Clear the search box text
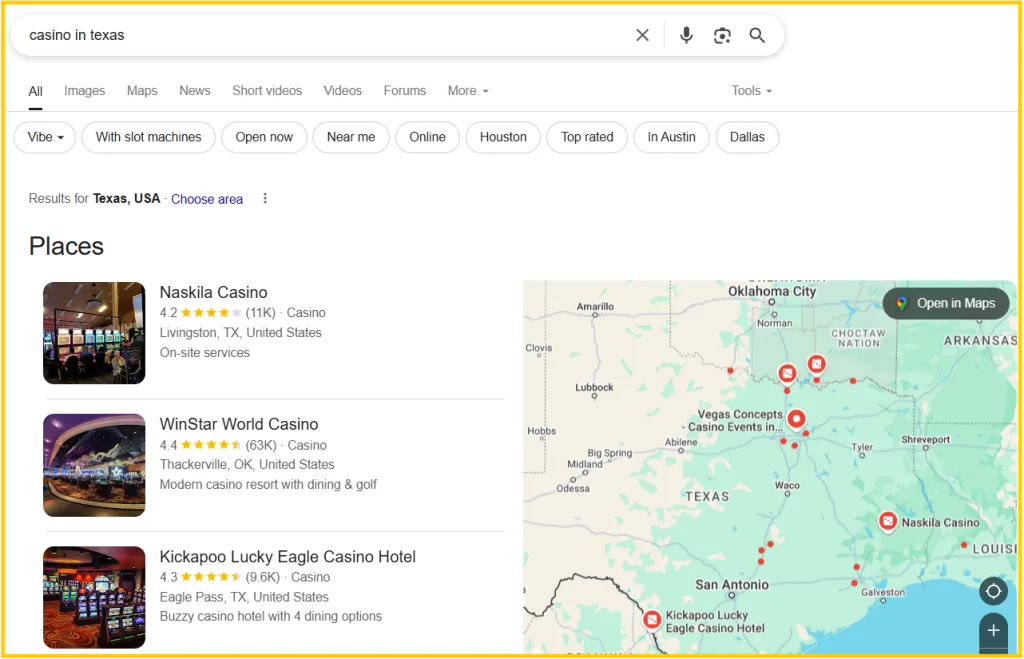The image size is (1024, 659). point(642,35)
